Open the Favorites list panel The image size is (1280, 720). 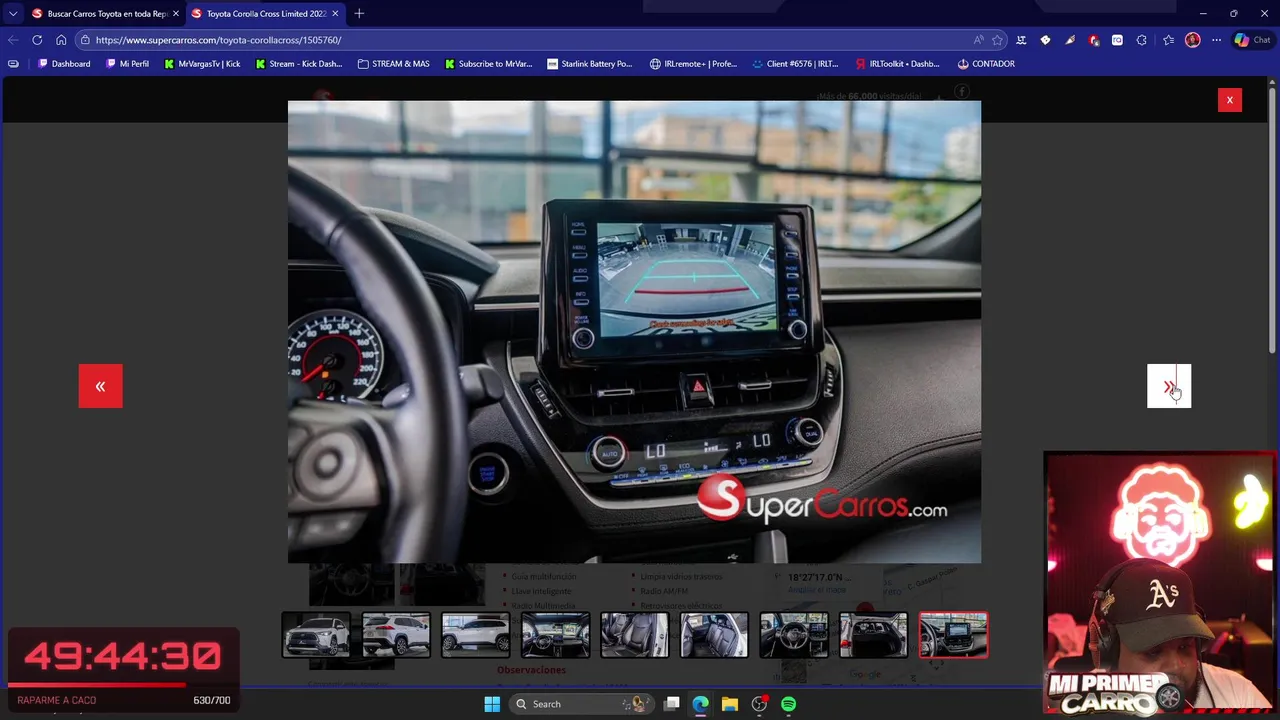pos(1168,40)
